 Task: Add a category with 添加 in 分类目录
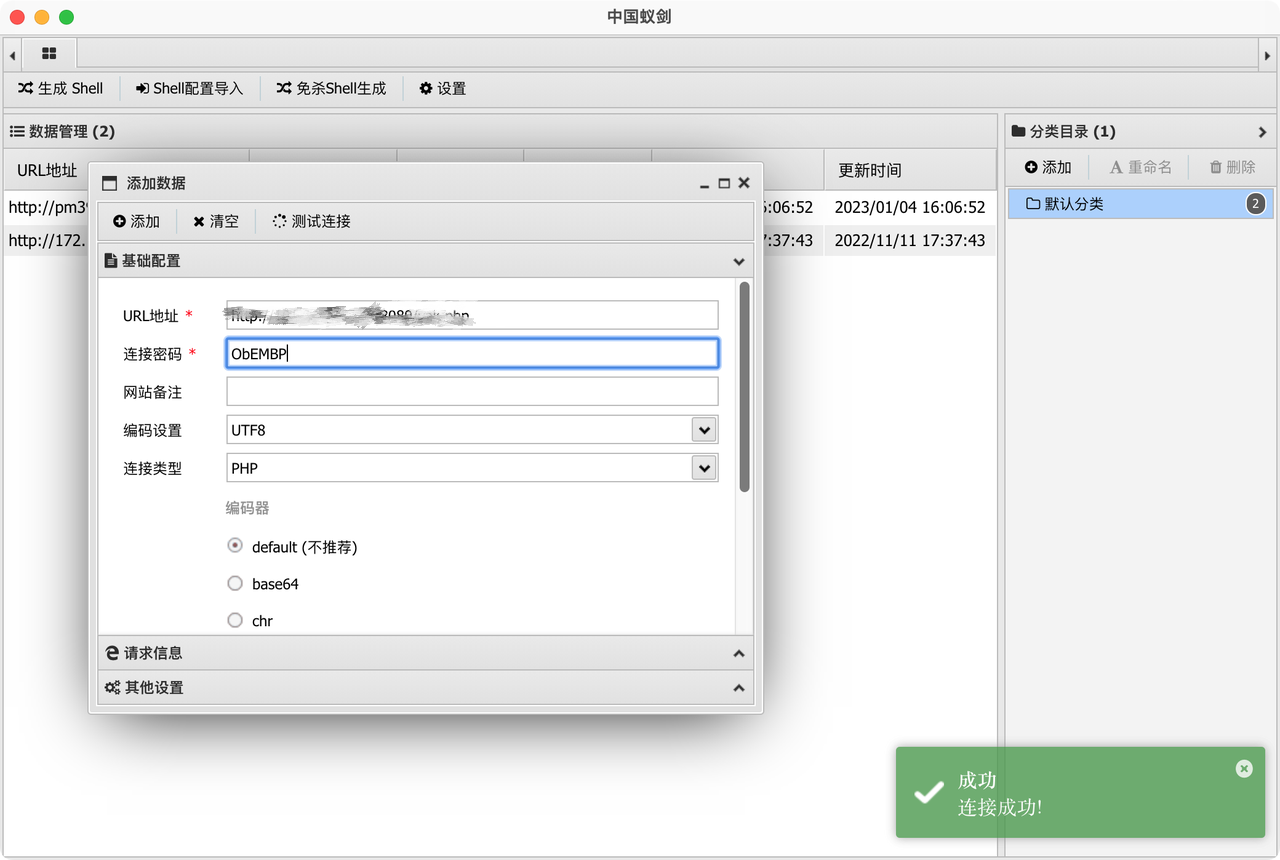(x=1047, y=167)
